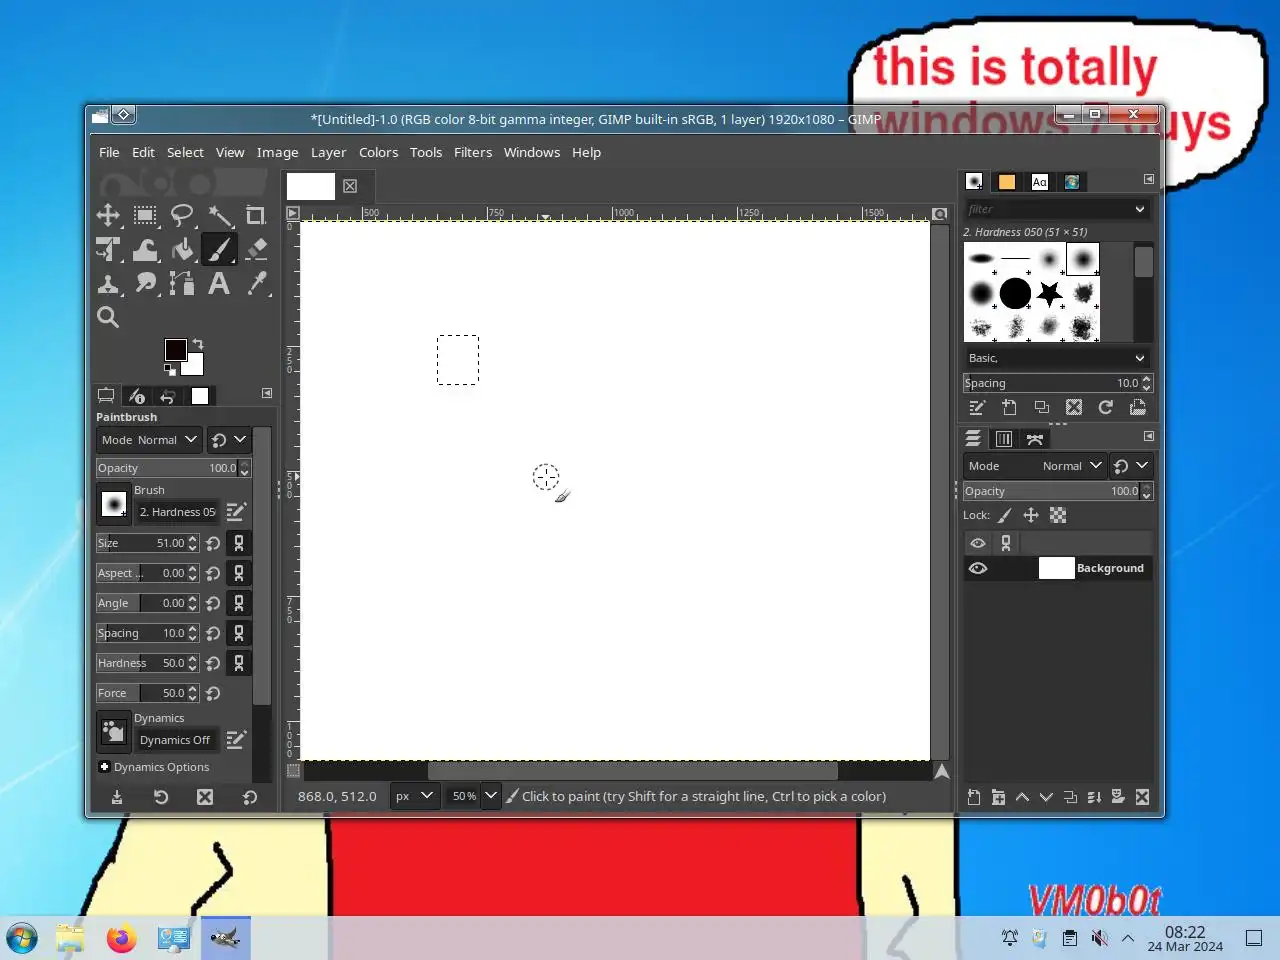The image size is (1280, 960).
Task: Pick the Free Select lasso tool
Action: [182, 215]
